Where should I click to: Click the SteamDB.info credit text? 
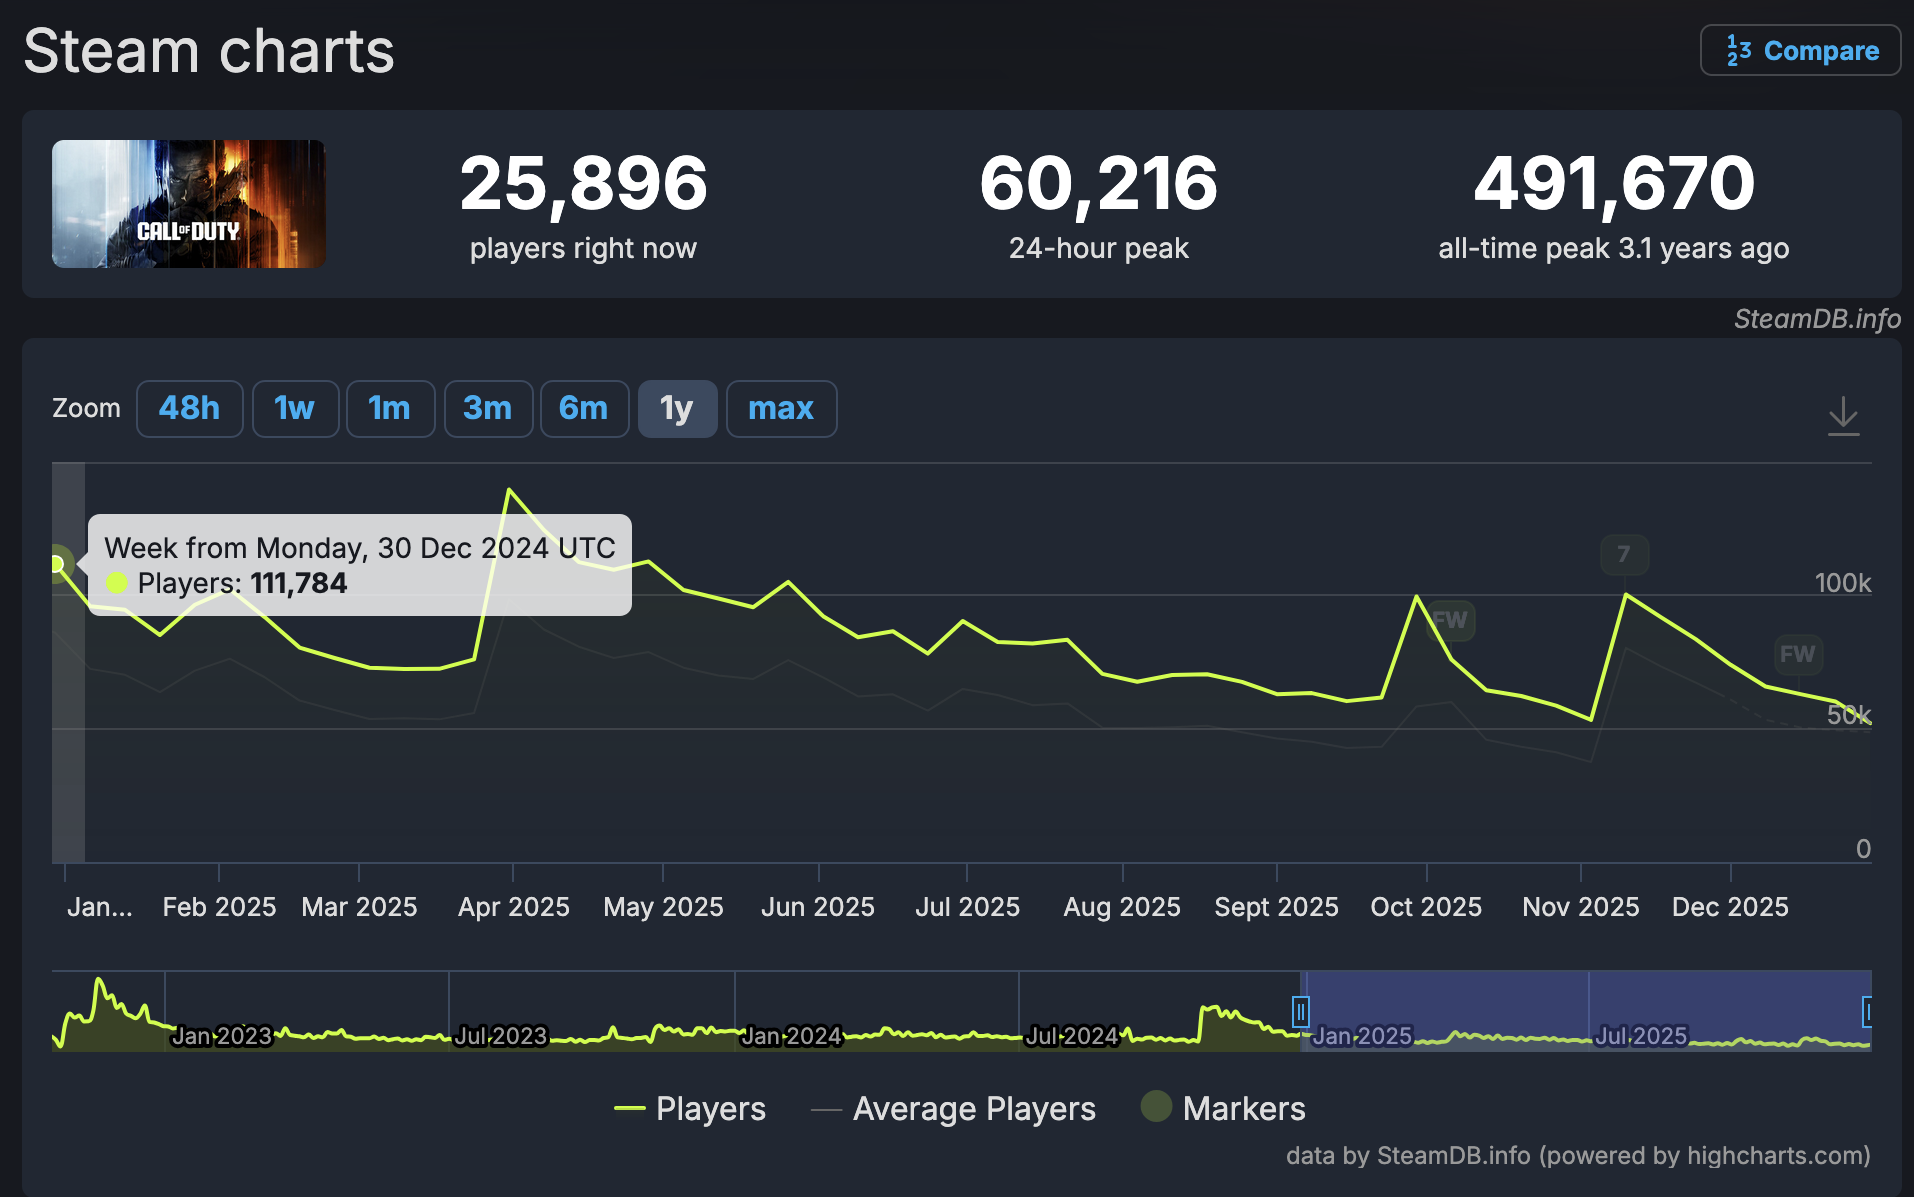pos(1817,319)
